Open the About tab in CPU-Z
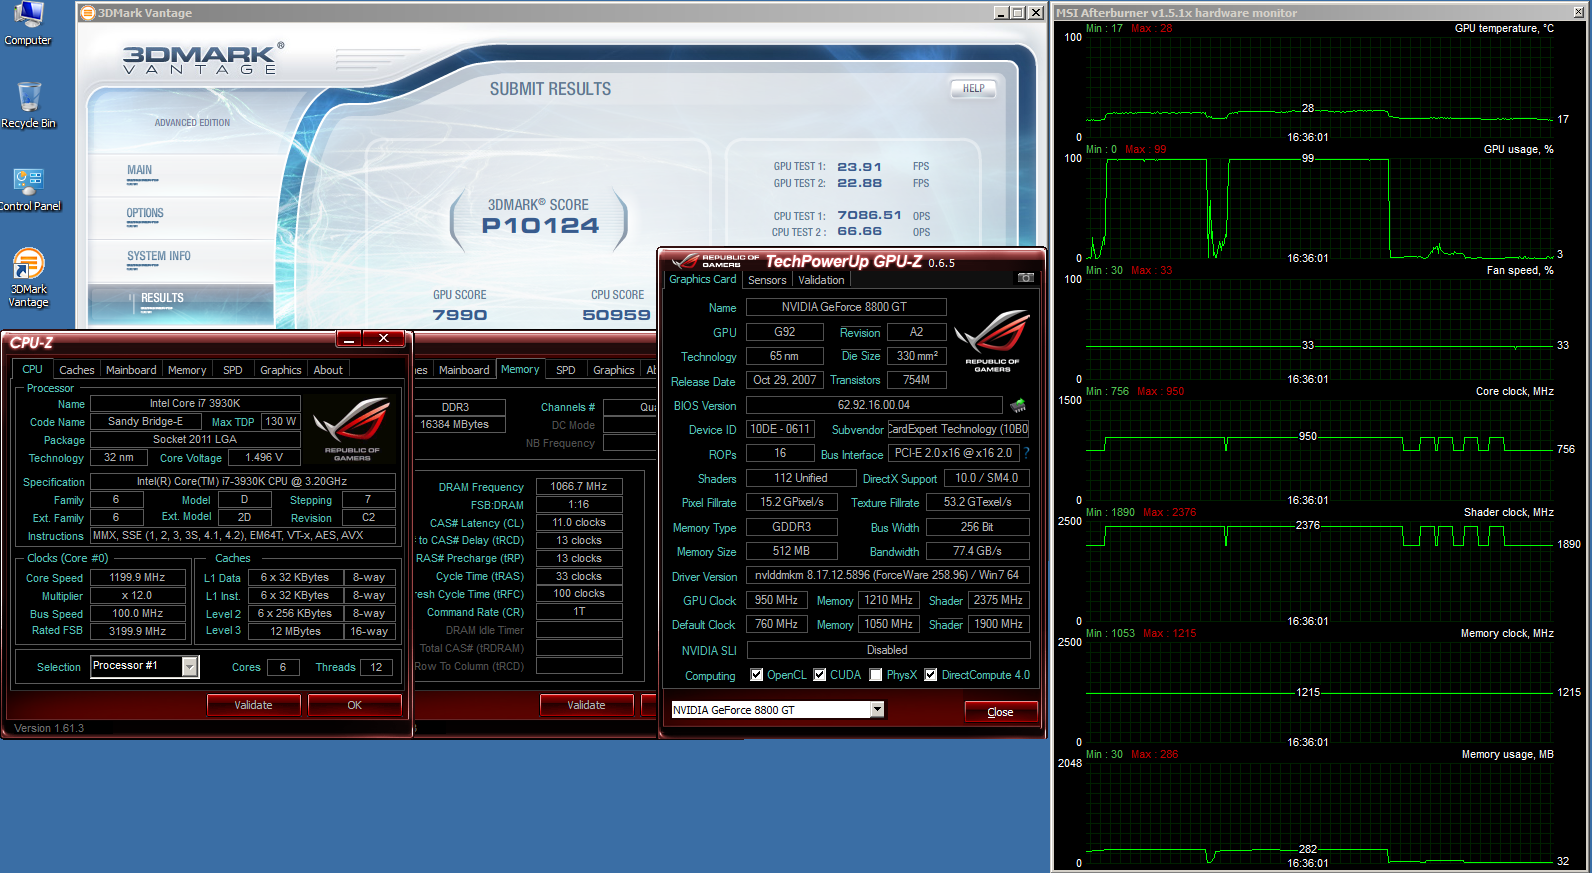Screen dimensions: 1592x873 pos(328,370)
